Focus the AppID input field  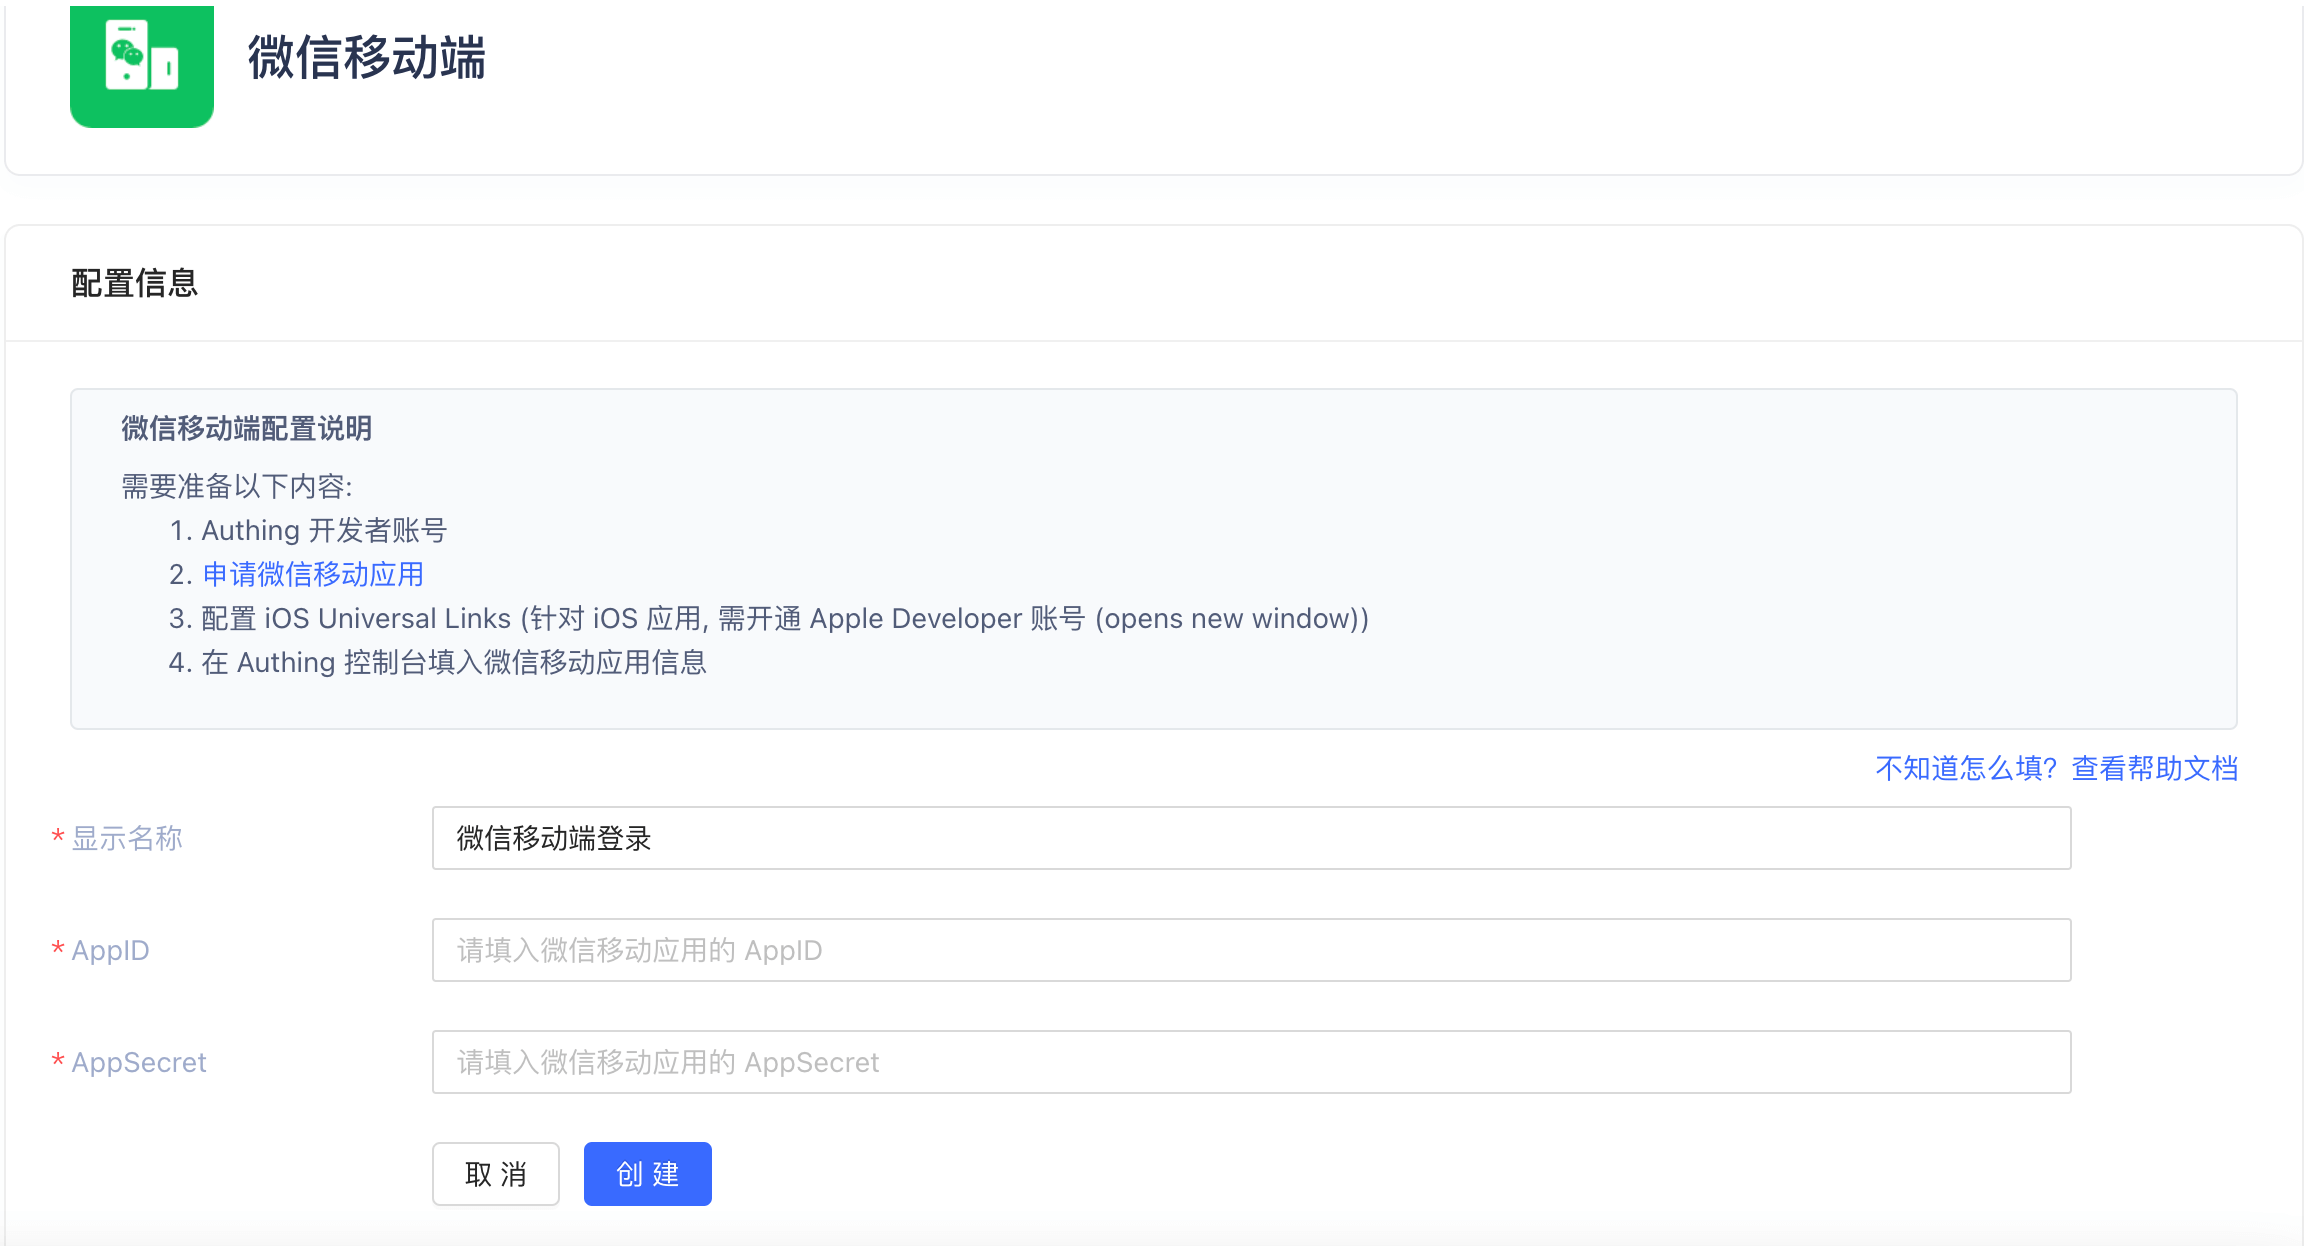(1250, 950)
